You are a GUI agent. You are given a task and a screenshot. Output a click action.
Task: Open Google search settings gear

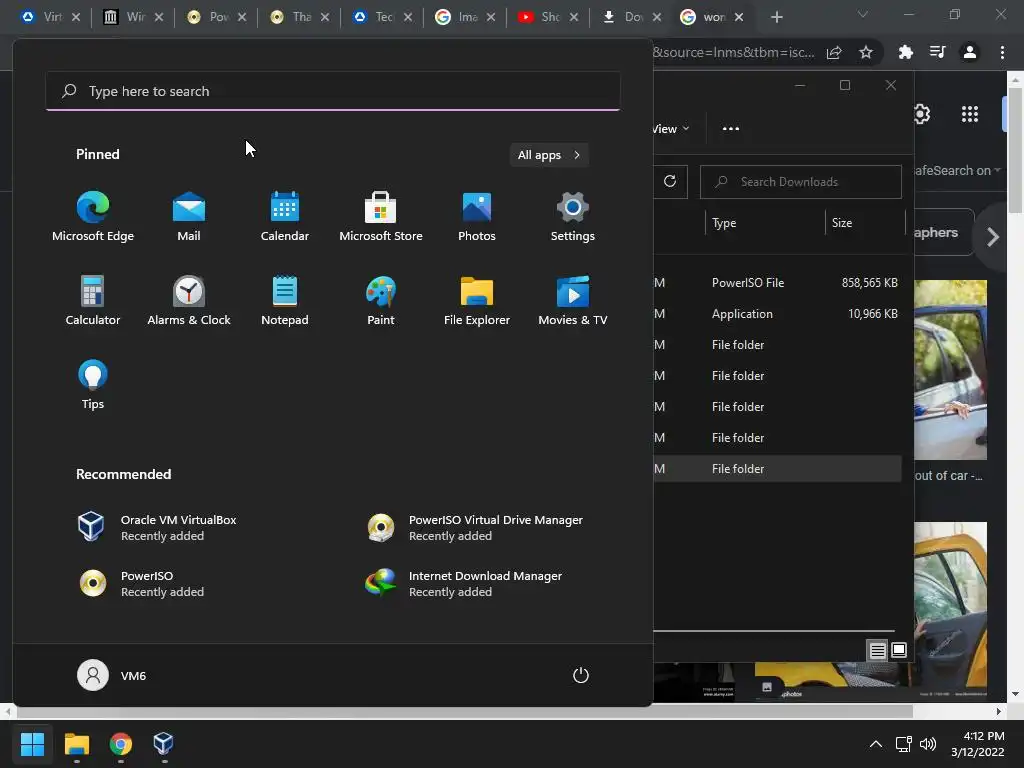pyautogui.click(x=921, y=114)
